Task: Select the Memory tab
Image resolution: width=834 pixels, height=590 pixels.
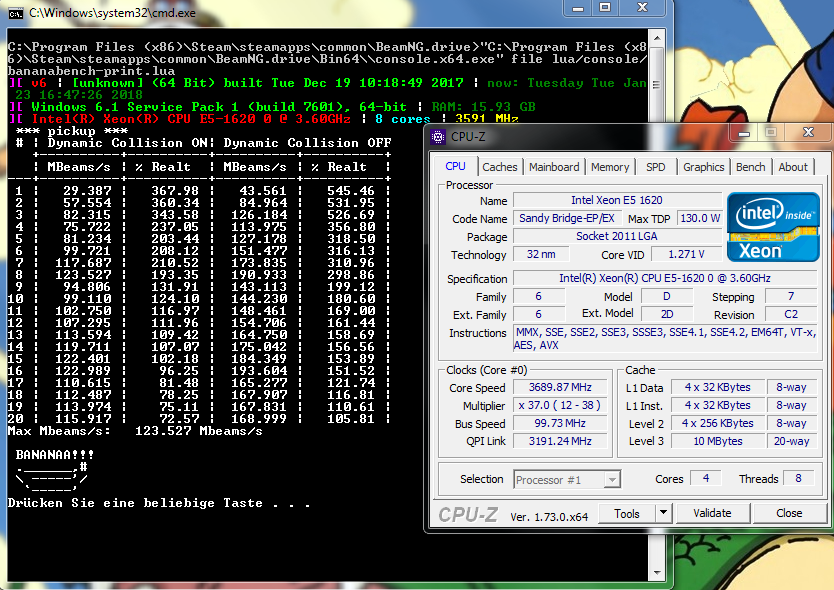Action: [610, 167]
